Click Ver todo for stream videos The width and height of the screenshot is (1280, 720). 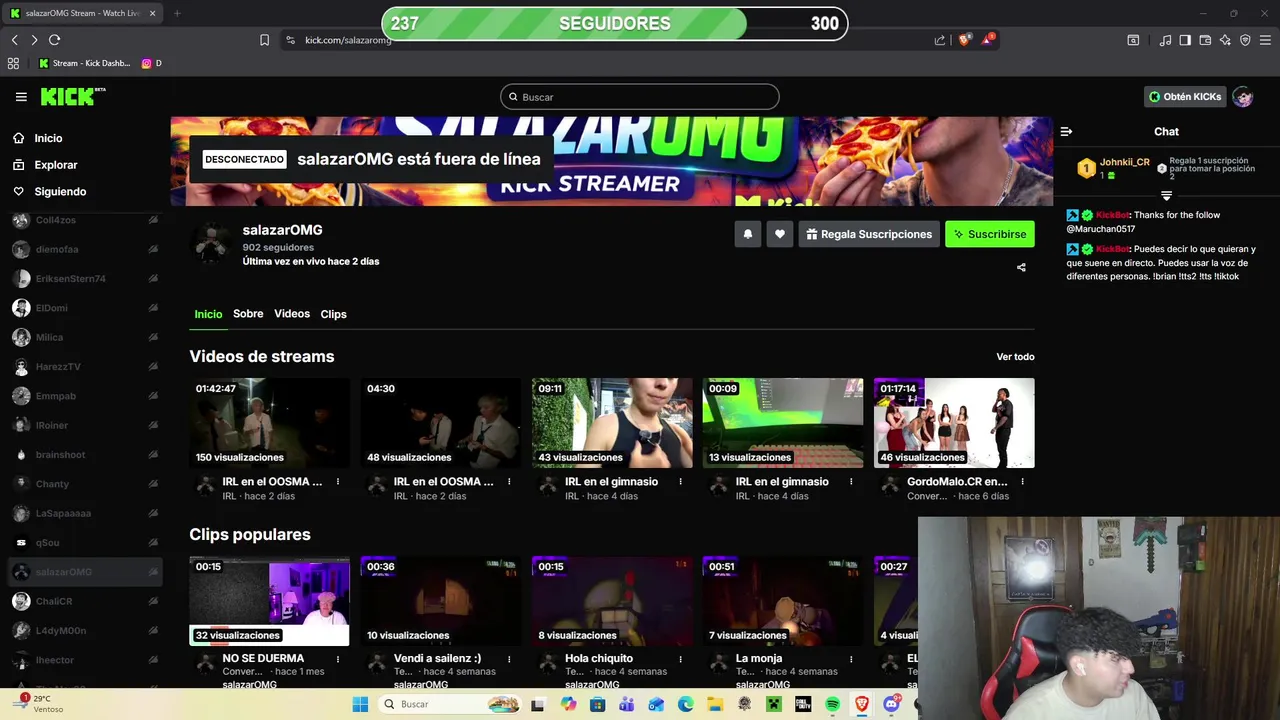(1015, 357)
